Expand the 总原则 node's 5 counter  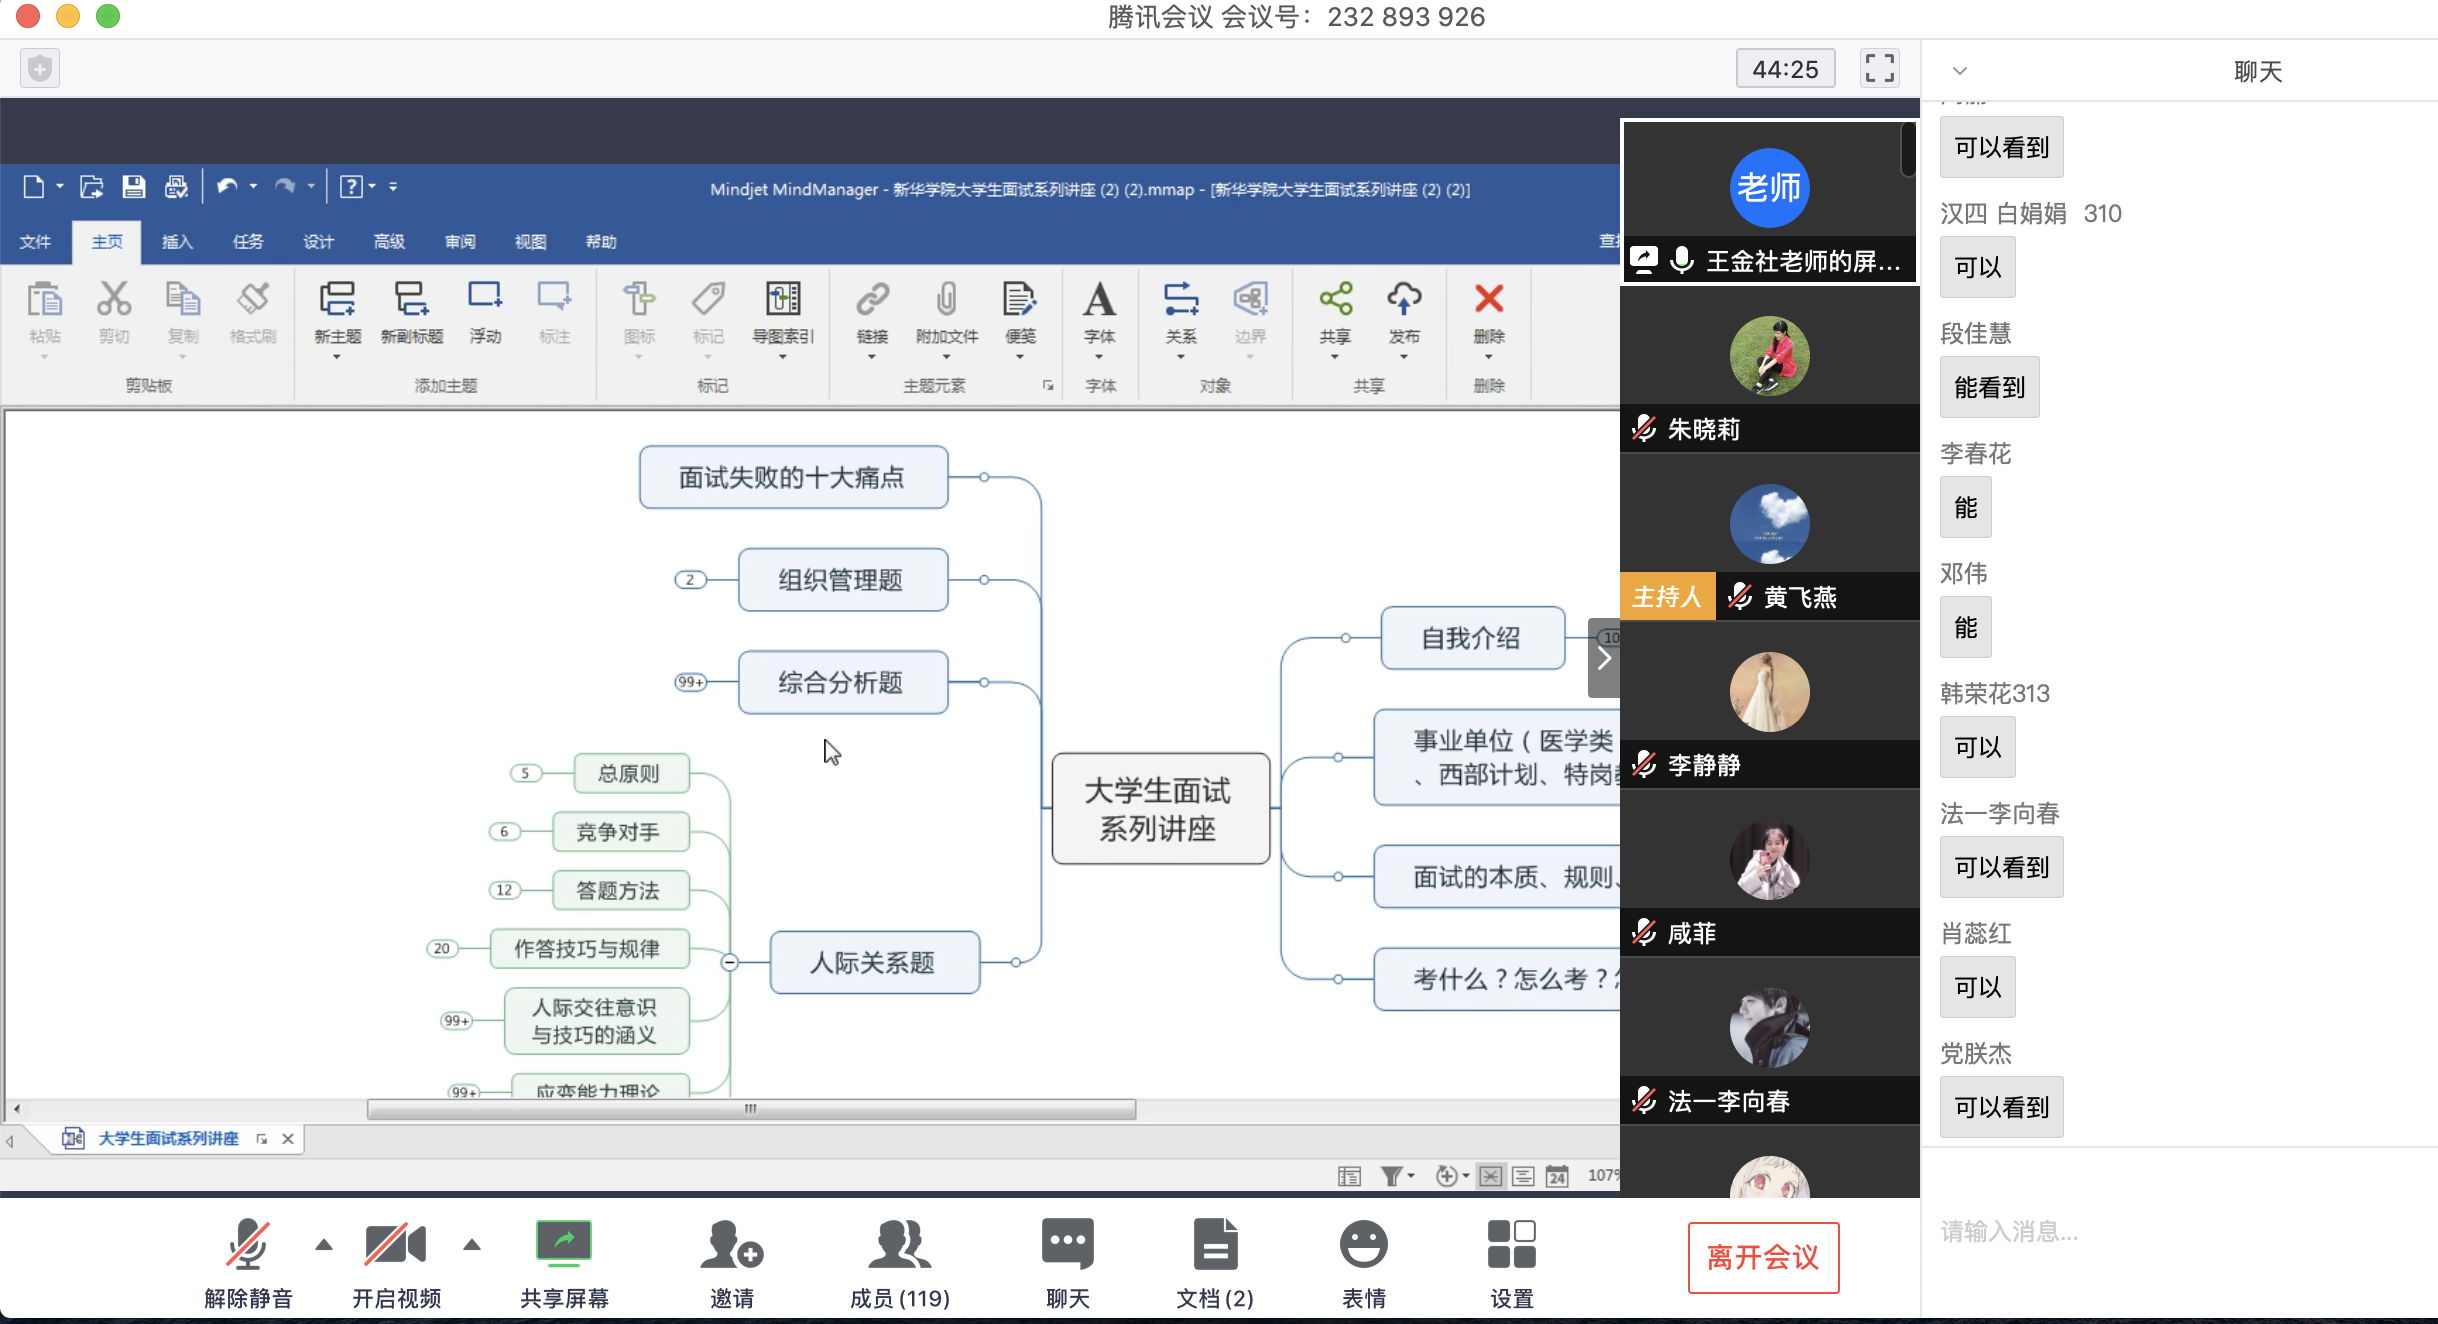(x=526, y=773)
